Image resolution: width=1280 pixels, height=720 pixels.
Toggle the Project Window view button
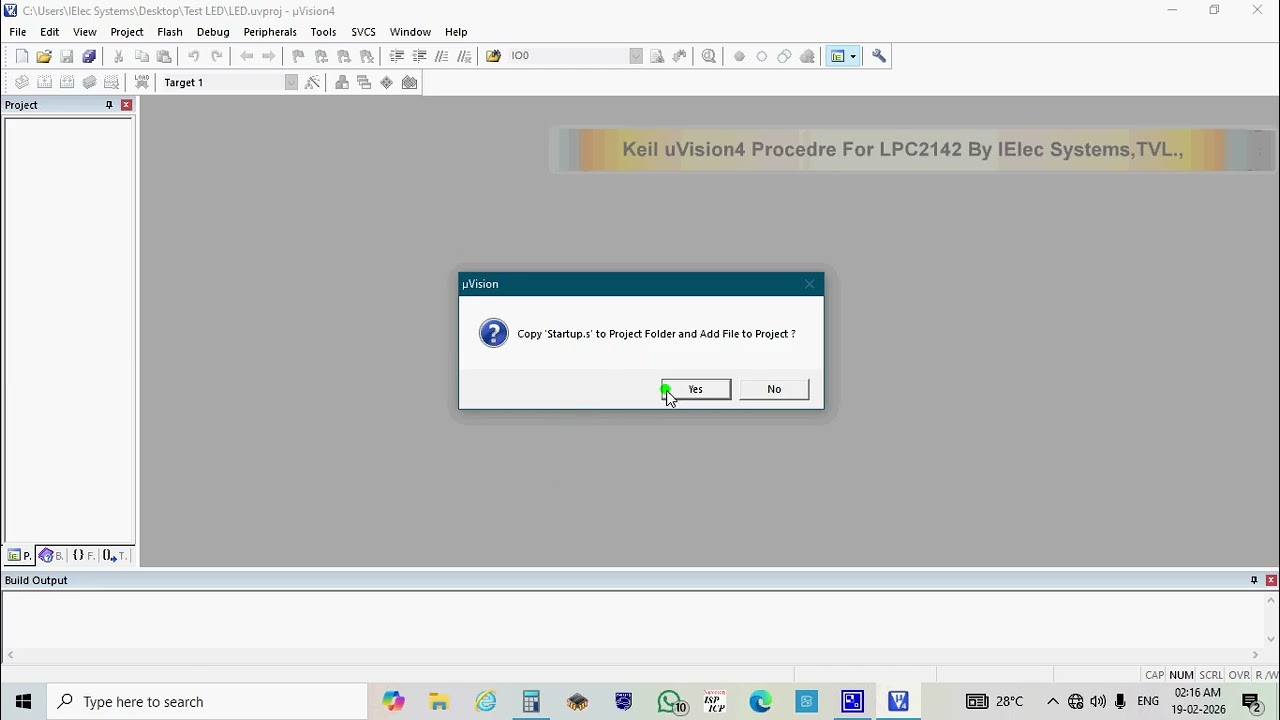[x=838, y=56]
